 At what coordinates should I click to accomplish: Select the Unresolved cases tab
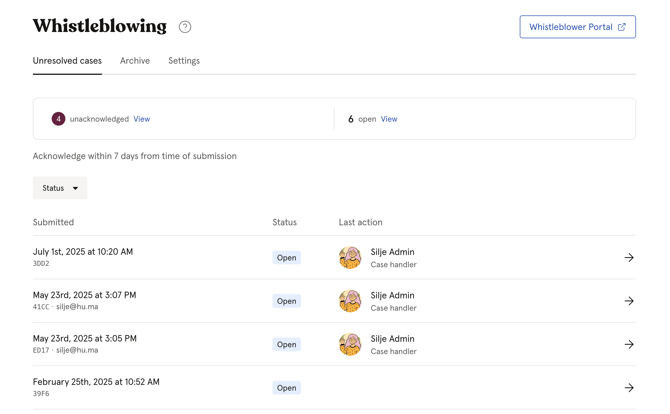pos(67,61)
